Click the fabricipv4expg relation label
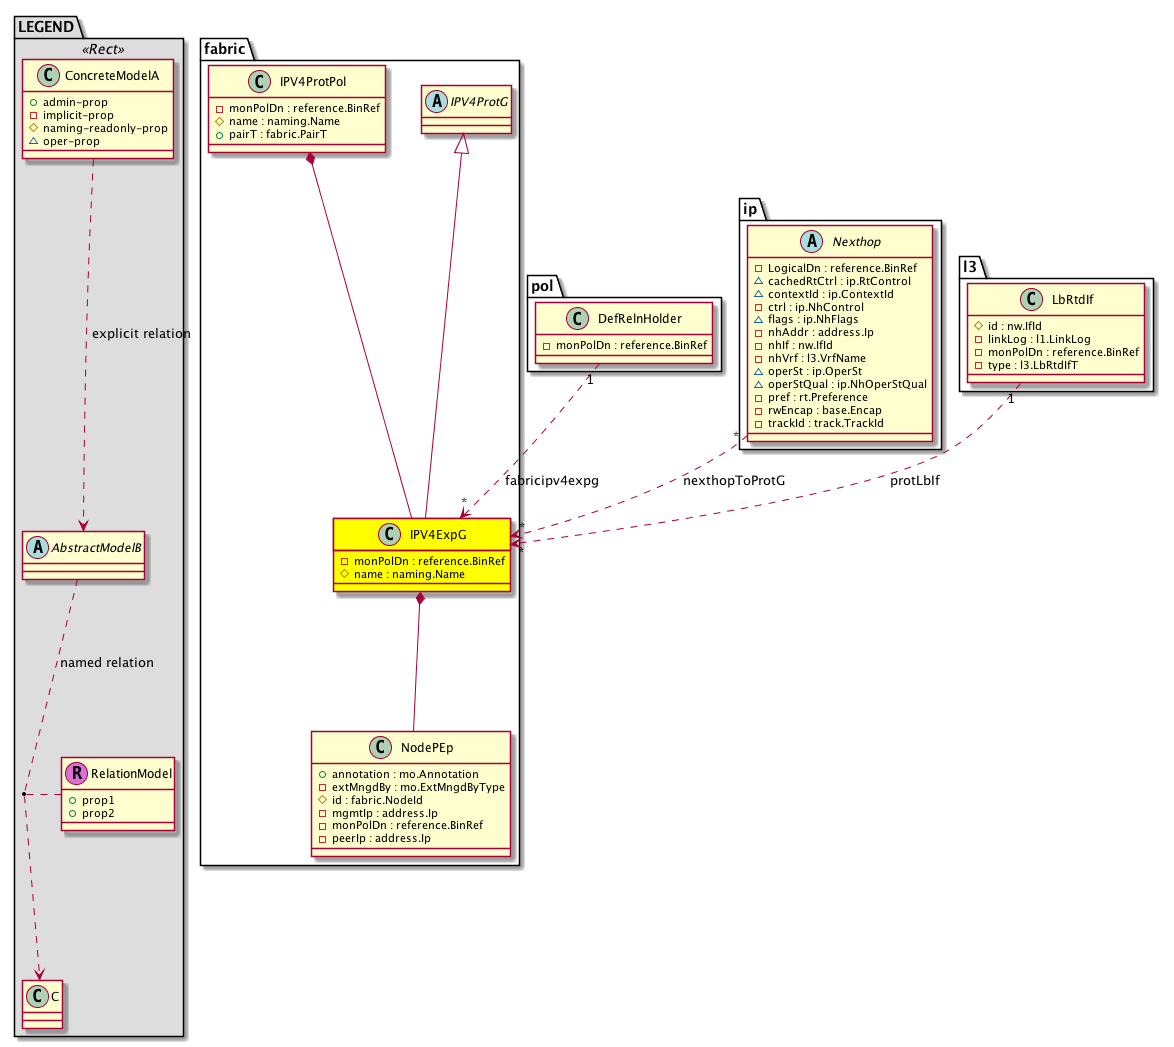The image size is (1174, 1047). (552, 481)
